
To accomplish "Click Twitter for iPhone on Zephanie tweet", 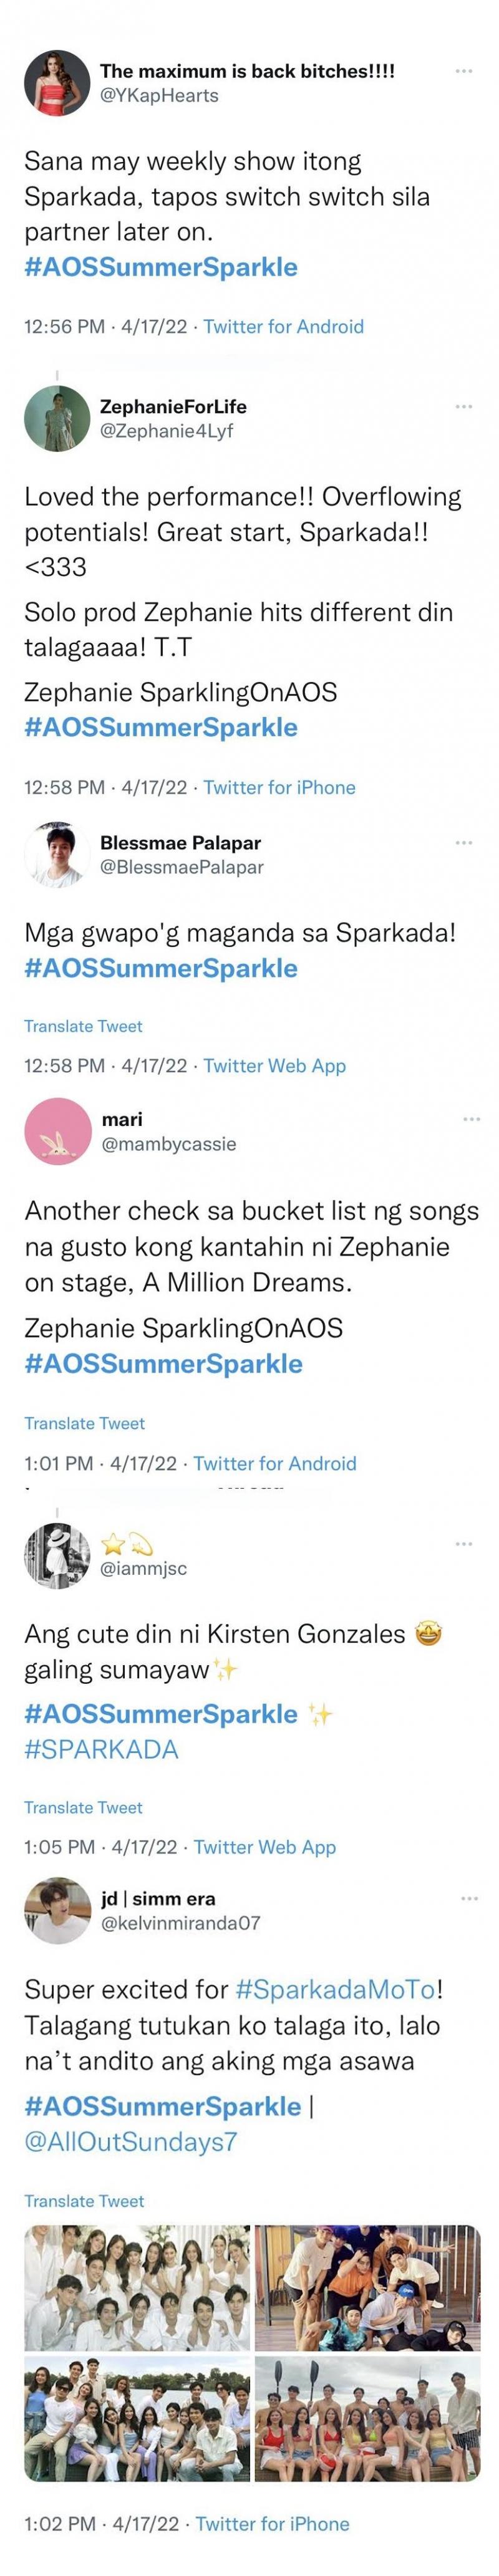I will pos(279,787).
